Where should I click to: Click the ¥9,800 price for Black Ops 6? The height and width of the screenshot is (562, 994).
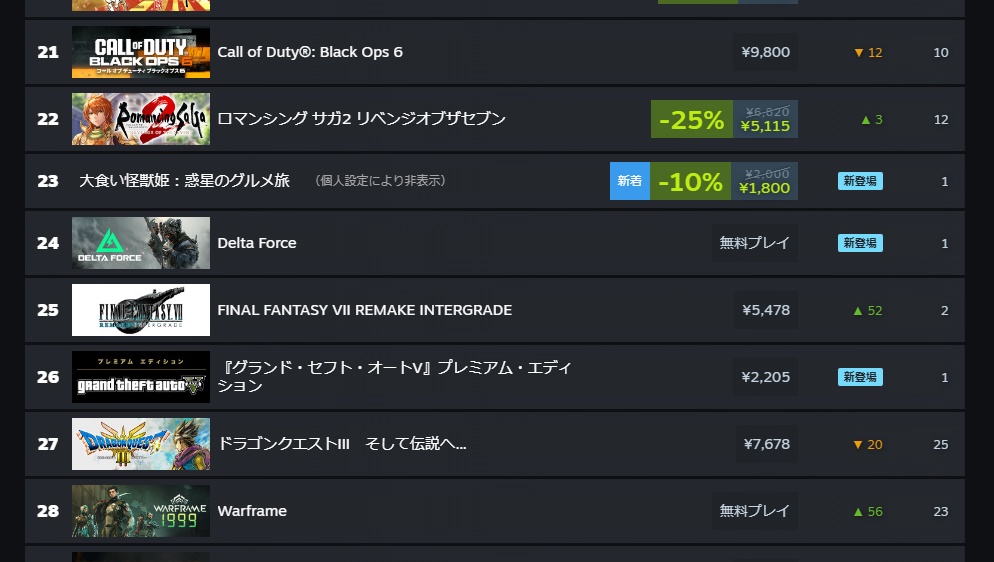point(766,52)
